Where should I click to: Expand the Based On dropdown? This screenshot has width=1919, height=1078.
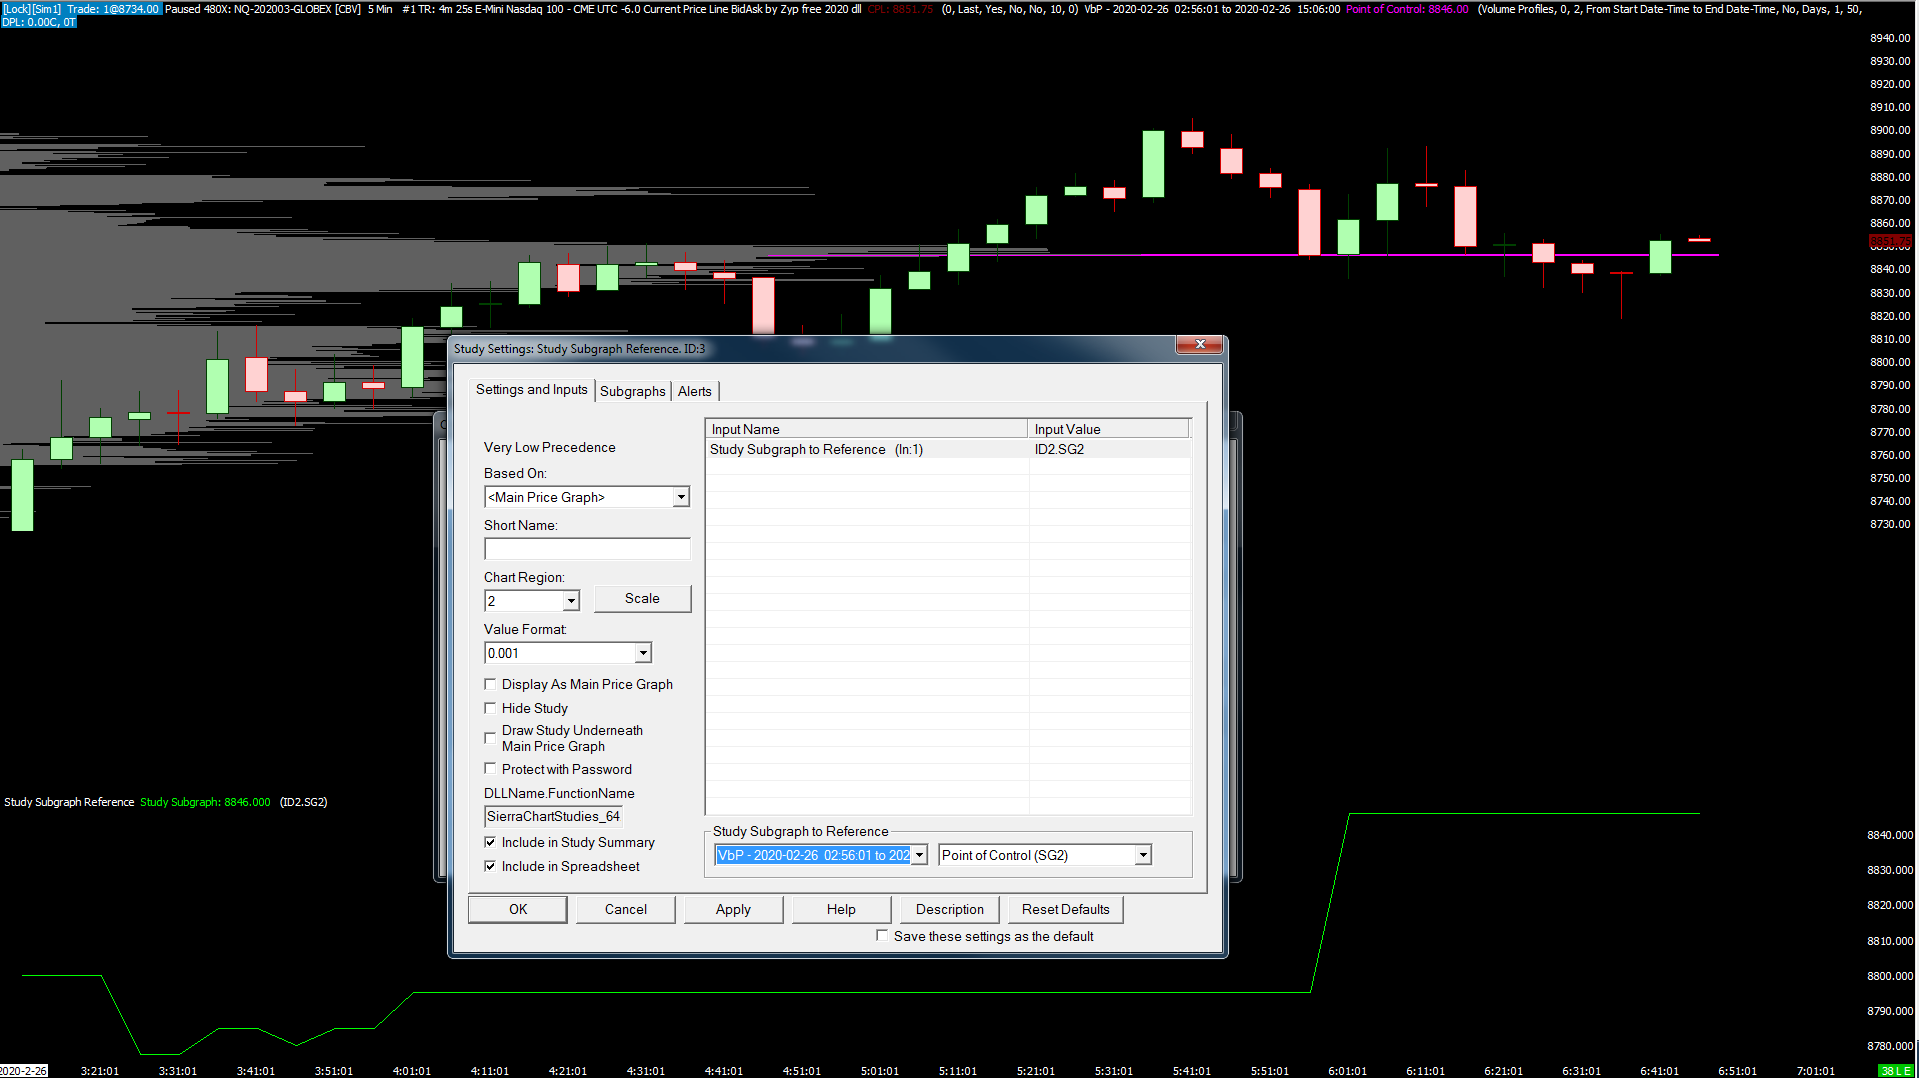point(681,497)
